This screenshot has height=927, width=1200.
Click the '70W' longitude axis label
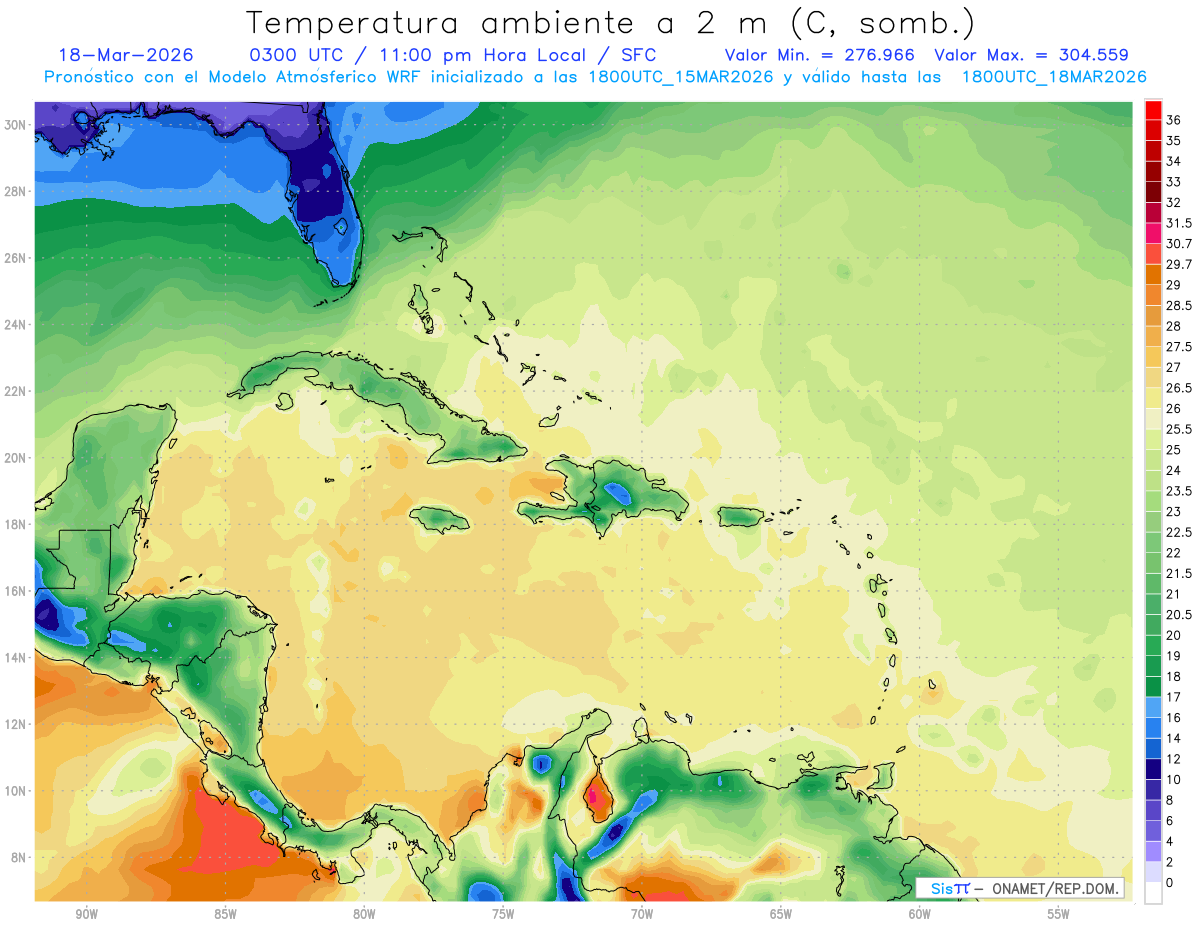(x=642, y=914)
